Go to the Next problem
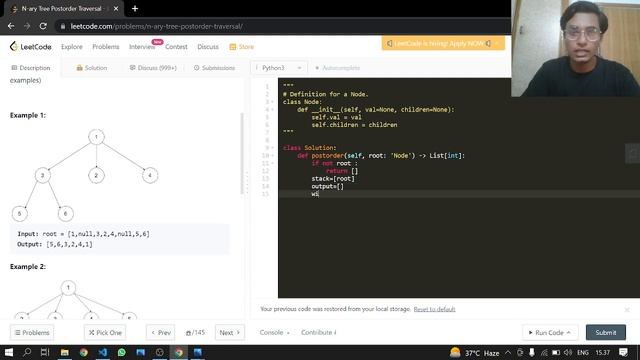Image resolution: width=640 pixels, height=360 pixels. click(x=230, y=333)
